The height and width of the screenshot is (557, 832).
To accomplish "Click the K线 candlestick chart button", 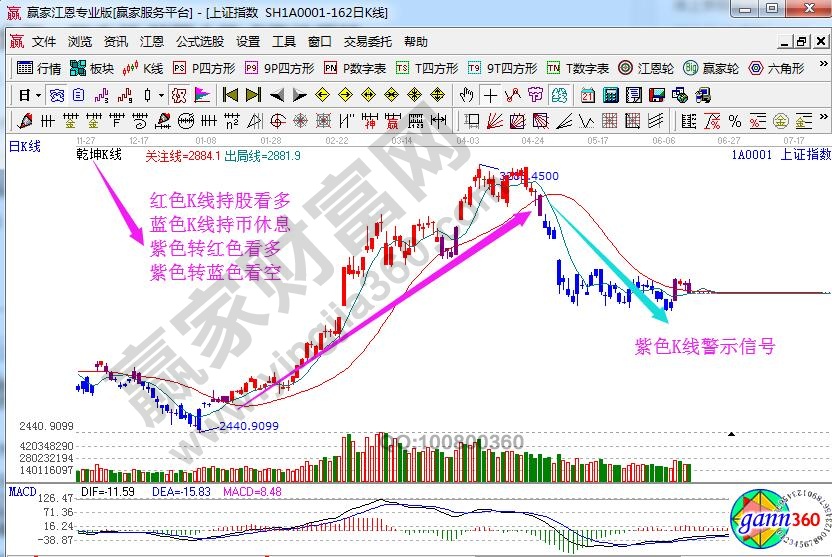I will 143,69.
